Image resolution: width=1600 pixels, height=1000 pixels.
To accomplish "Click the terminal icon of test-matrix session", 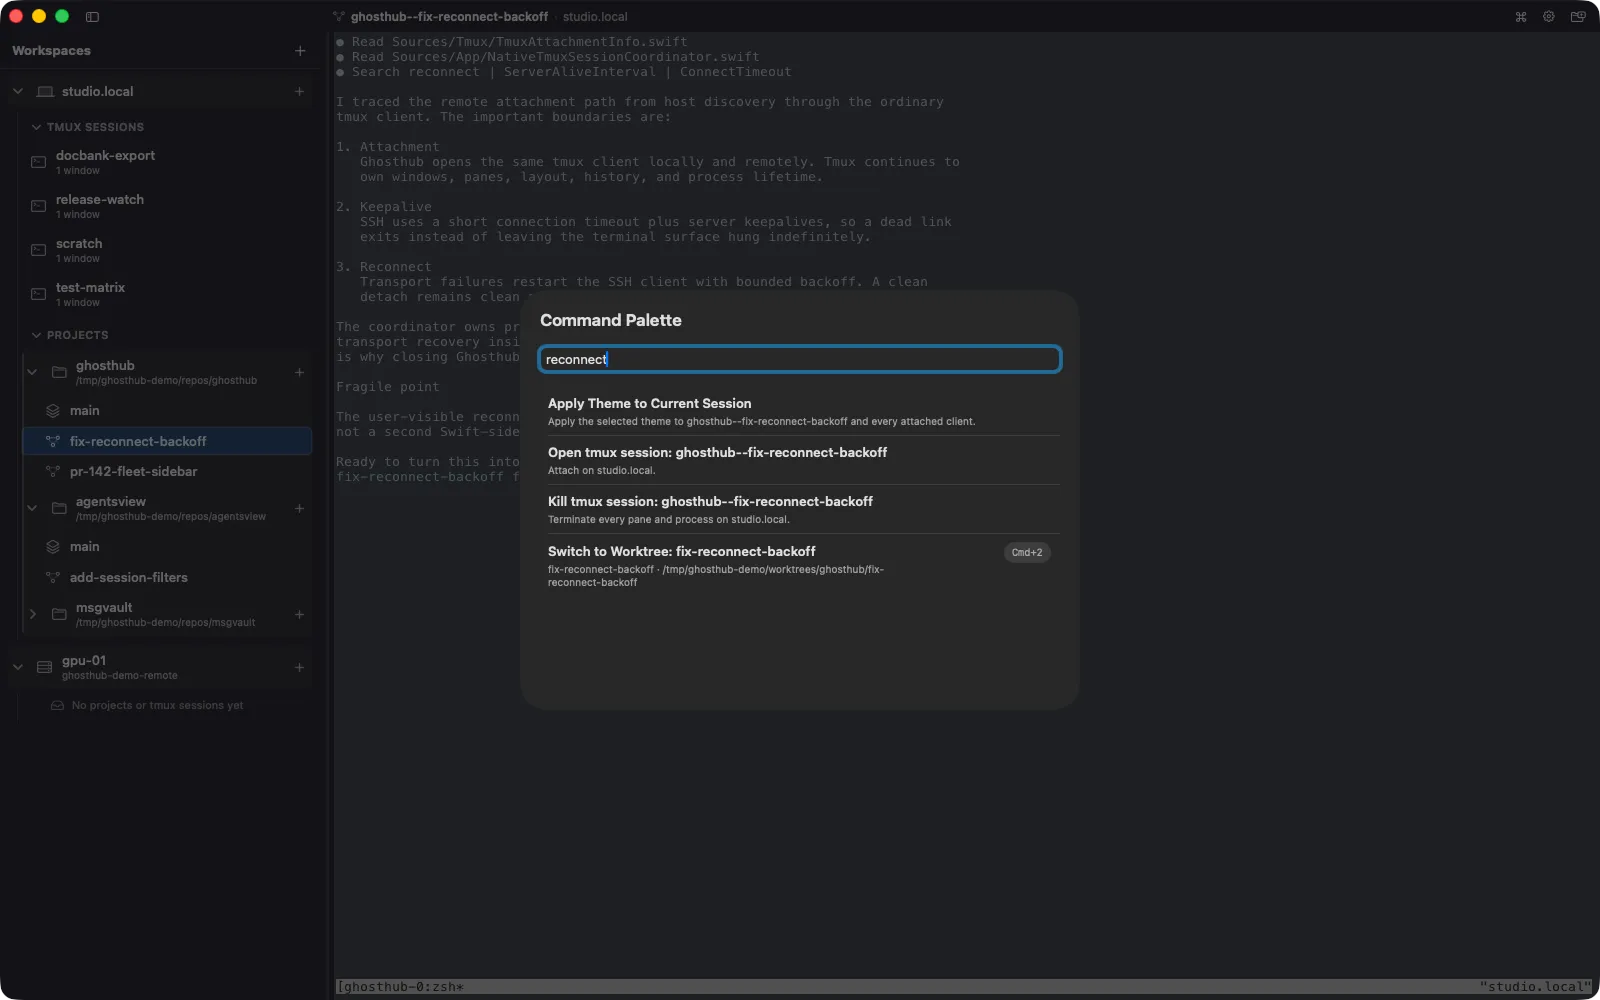I will (x=38, y=294).
